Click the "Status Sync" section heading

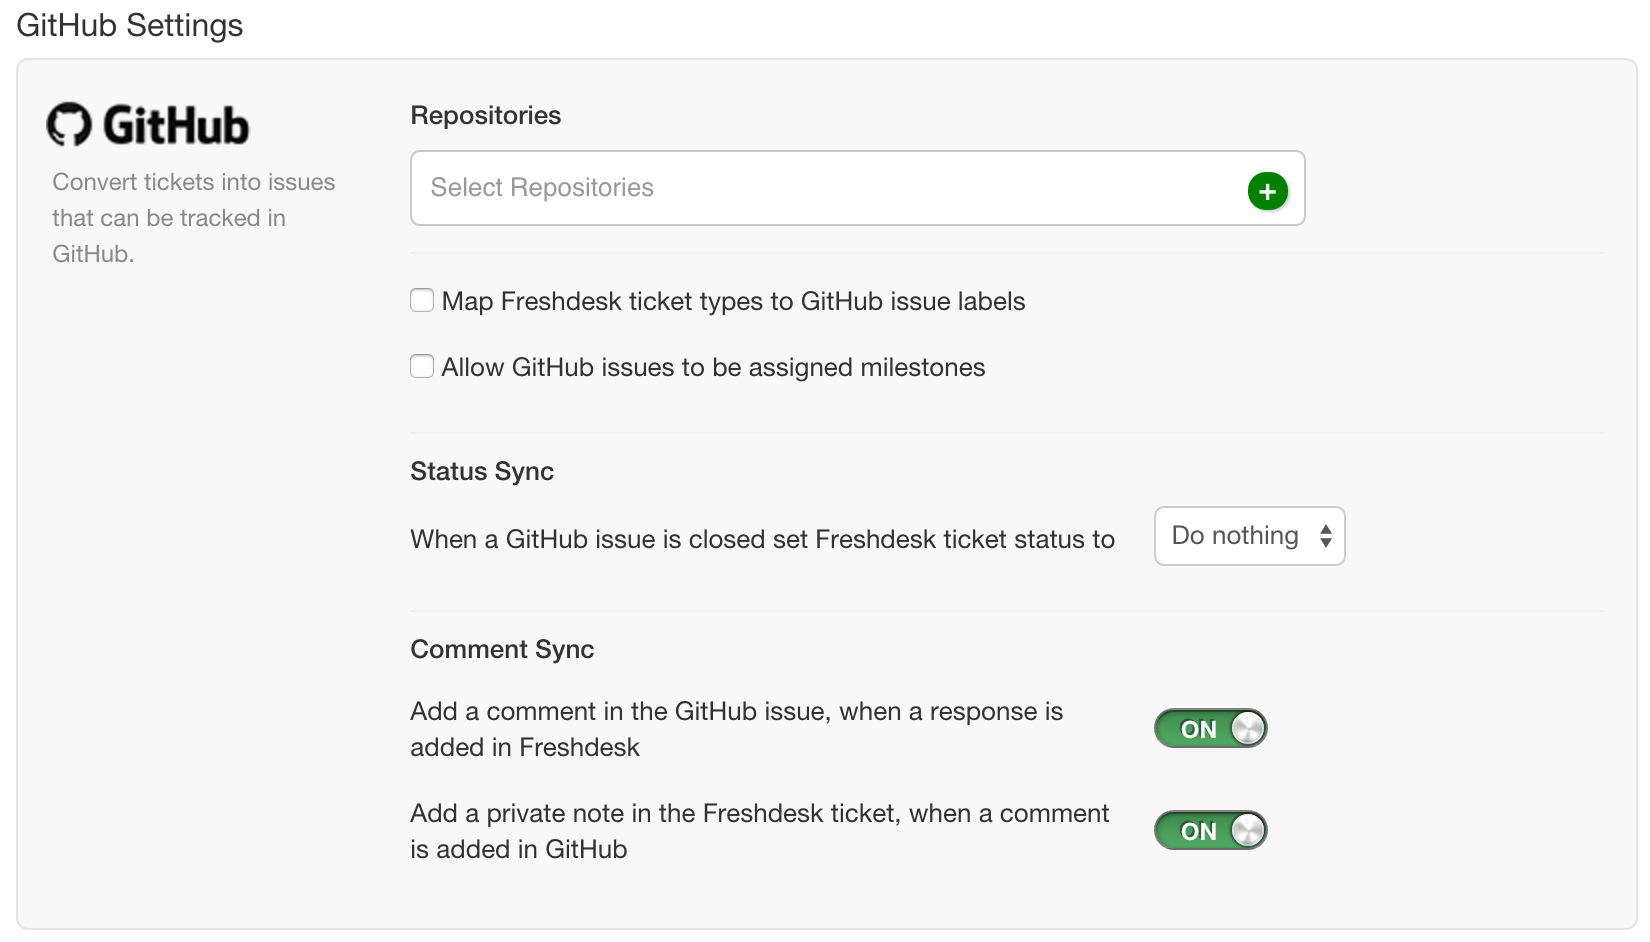[482, 472]
